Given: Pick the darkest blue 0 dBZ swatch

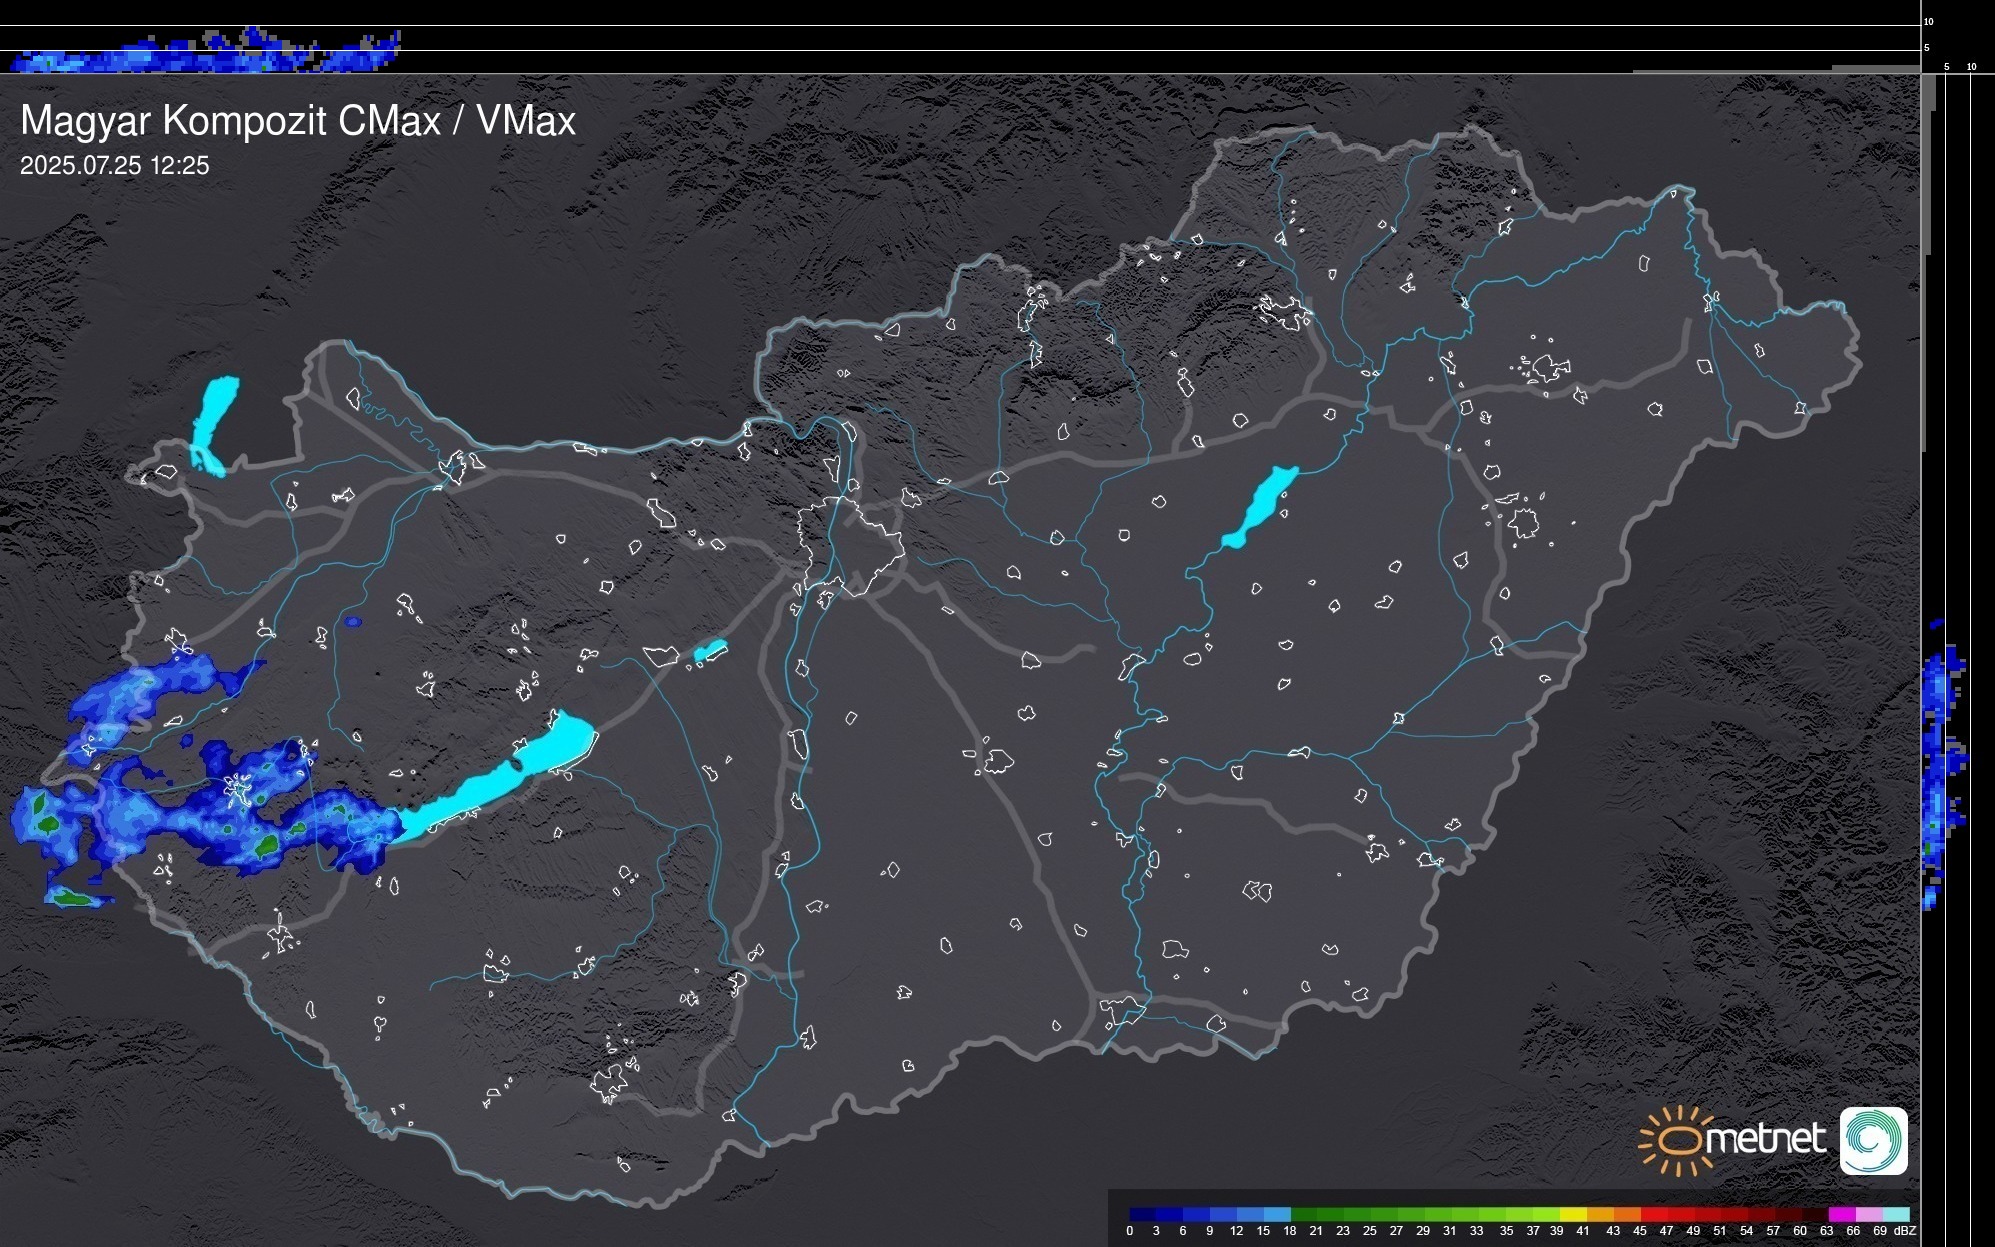Looking at the screenshot, I should tap(1143, 1214).
